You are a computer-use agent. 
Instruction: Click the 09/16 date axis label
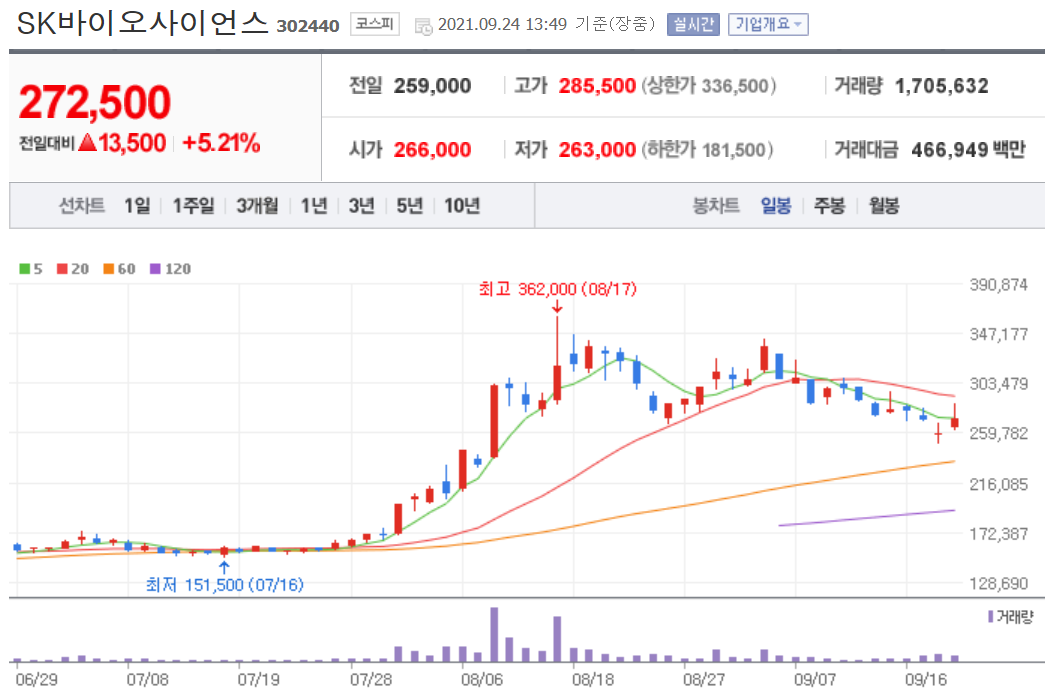[x=926, y=680]
